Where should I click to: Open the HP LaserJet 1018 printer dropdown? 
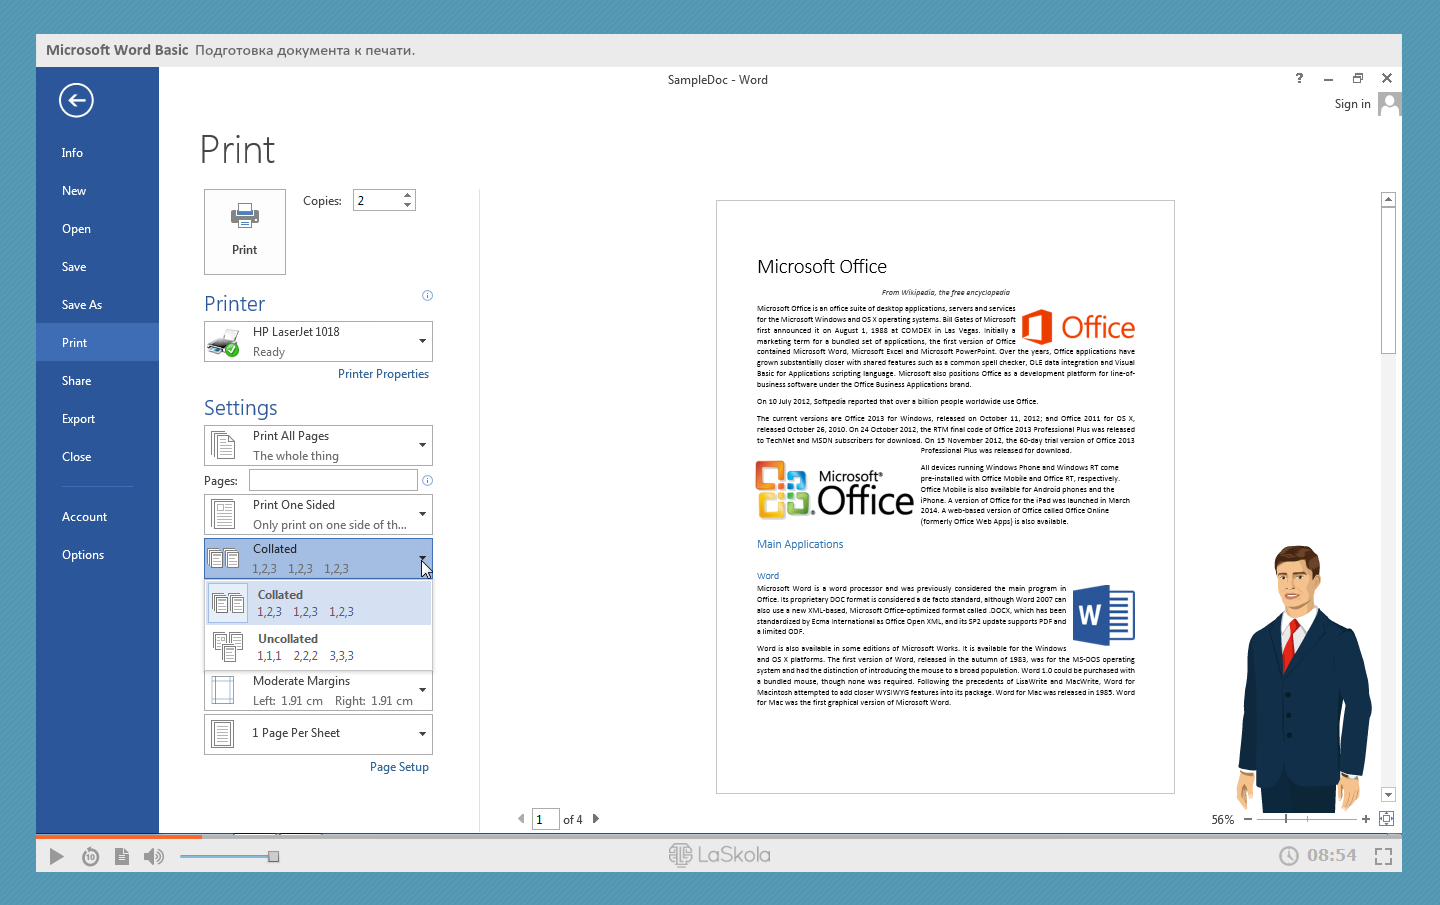tap(318, 342)
